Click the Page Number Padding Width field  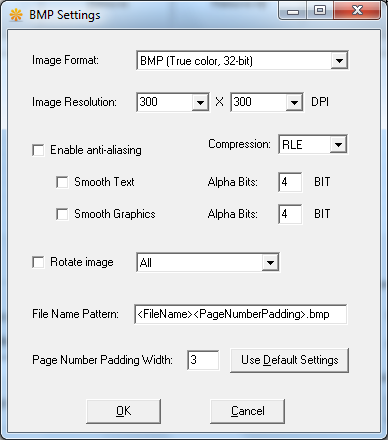coord(203,360)
